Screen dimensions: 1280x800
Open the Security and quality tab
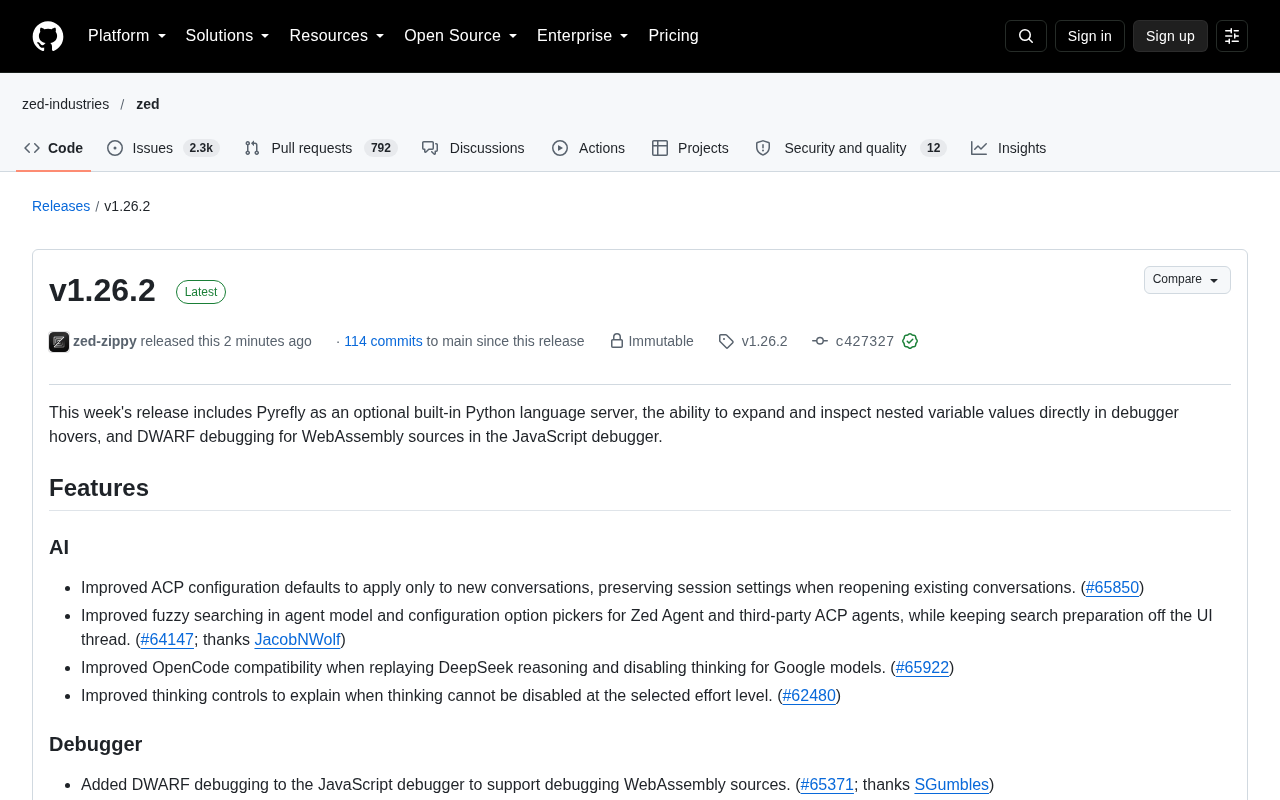pos(850,148)
